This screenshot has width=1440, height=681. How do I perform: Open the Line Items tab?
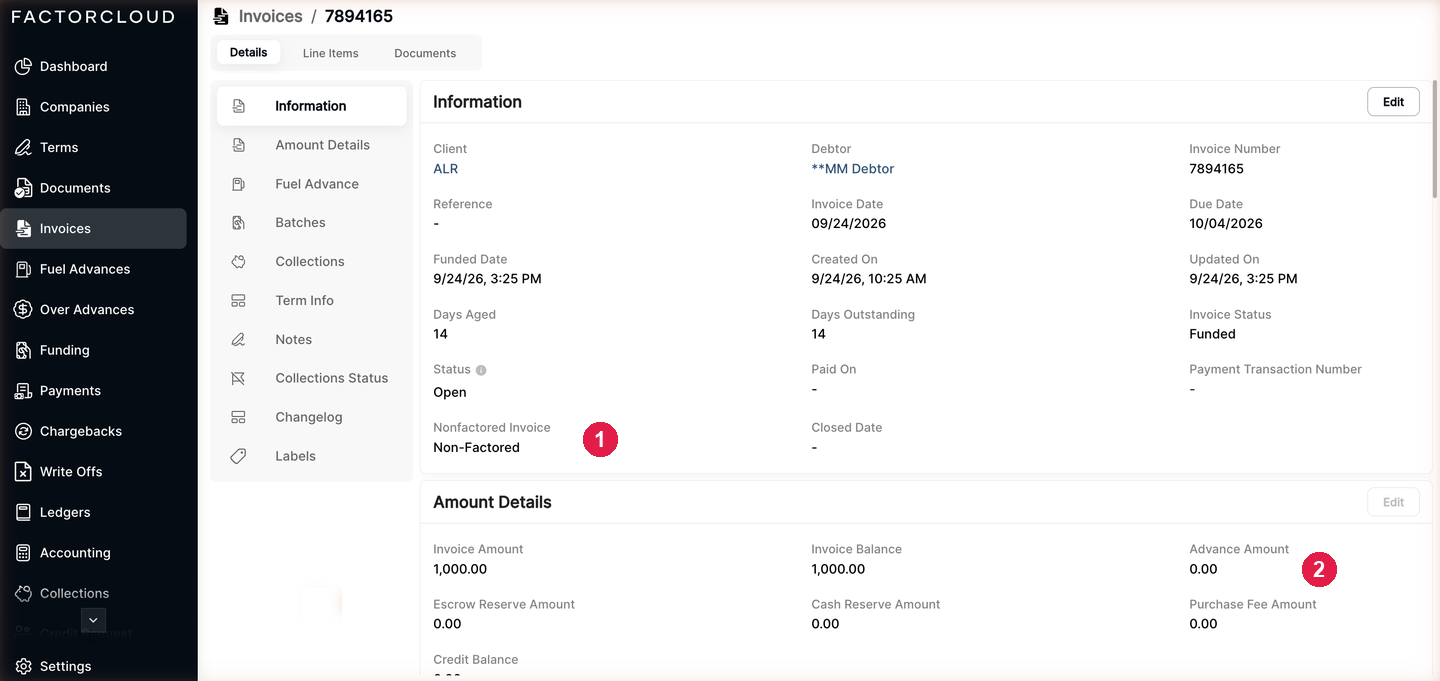[331, 53]
